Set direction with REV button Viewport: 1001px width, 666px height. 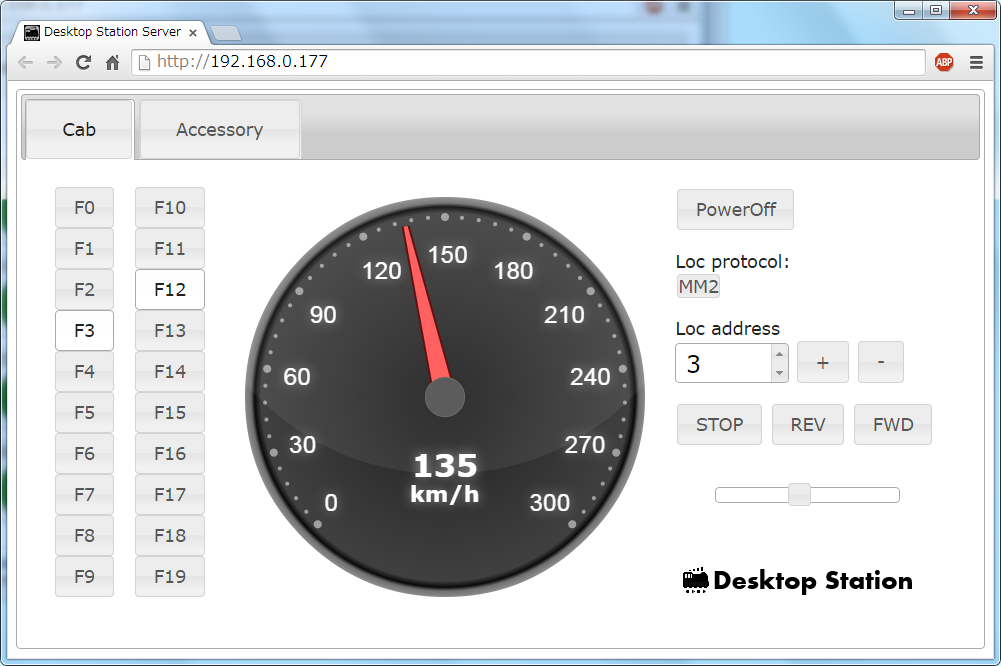click(808, 425)
